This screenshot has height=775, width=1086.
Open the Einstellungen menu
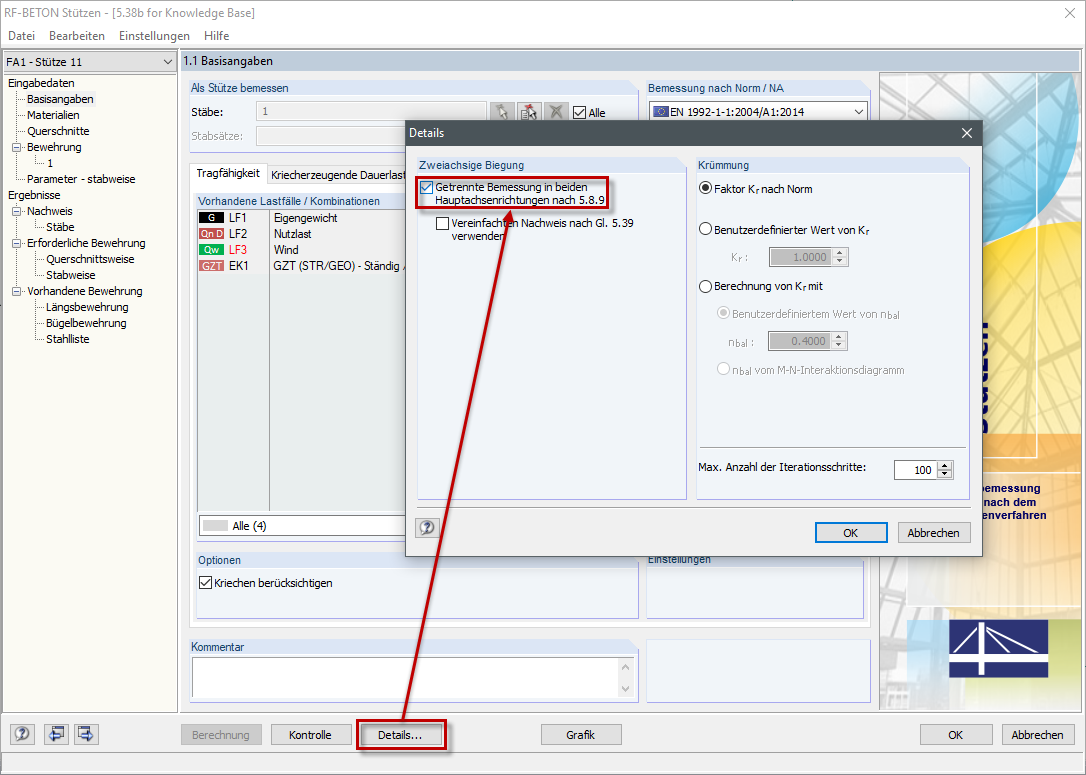[154, 36]
